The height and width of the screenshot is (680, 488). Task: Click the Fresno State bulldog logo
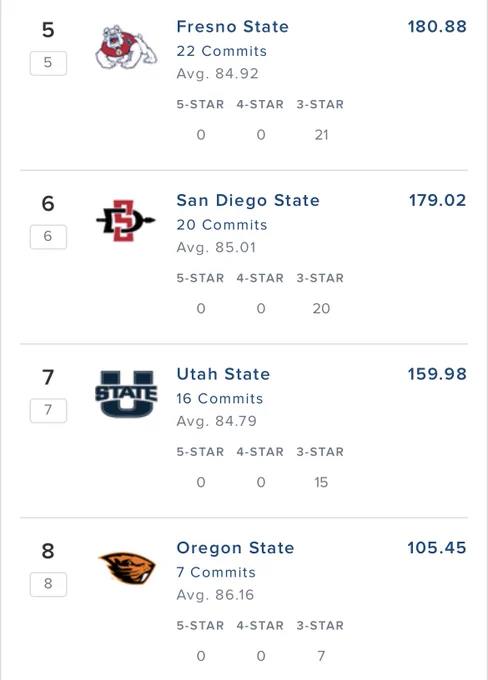(126, 47)
